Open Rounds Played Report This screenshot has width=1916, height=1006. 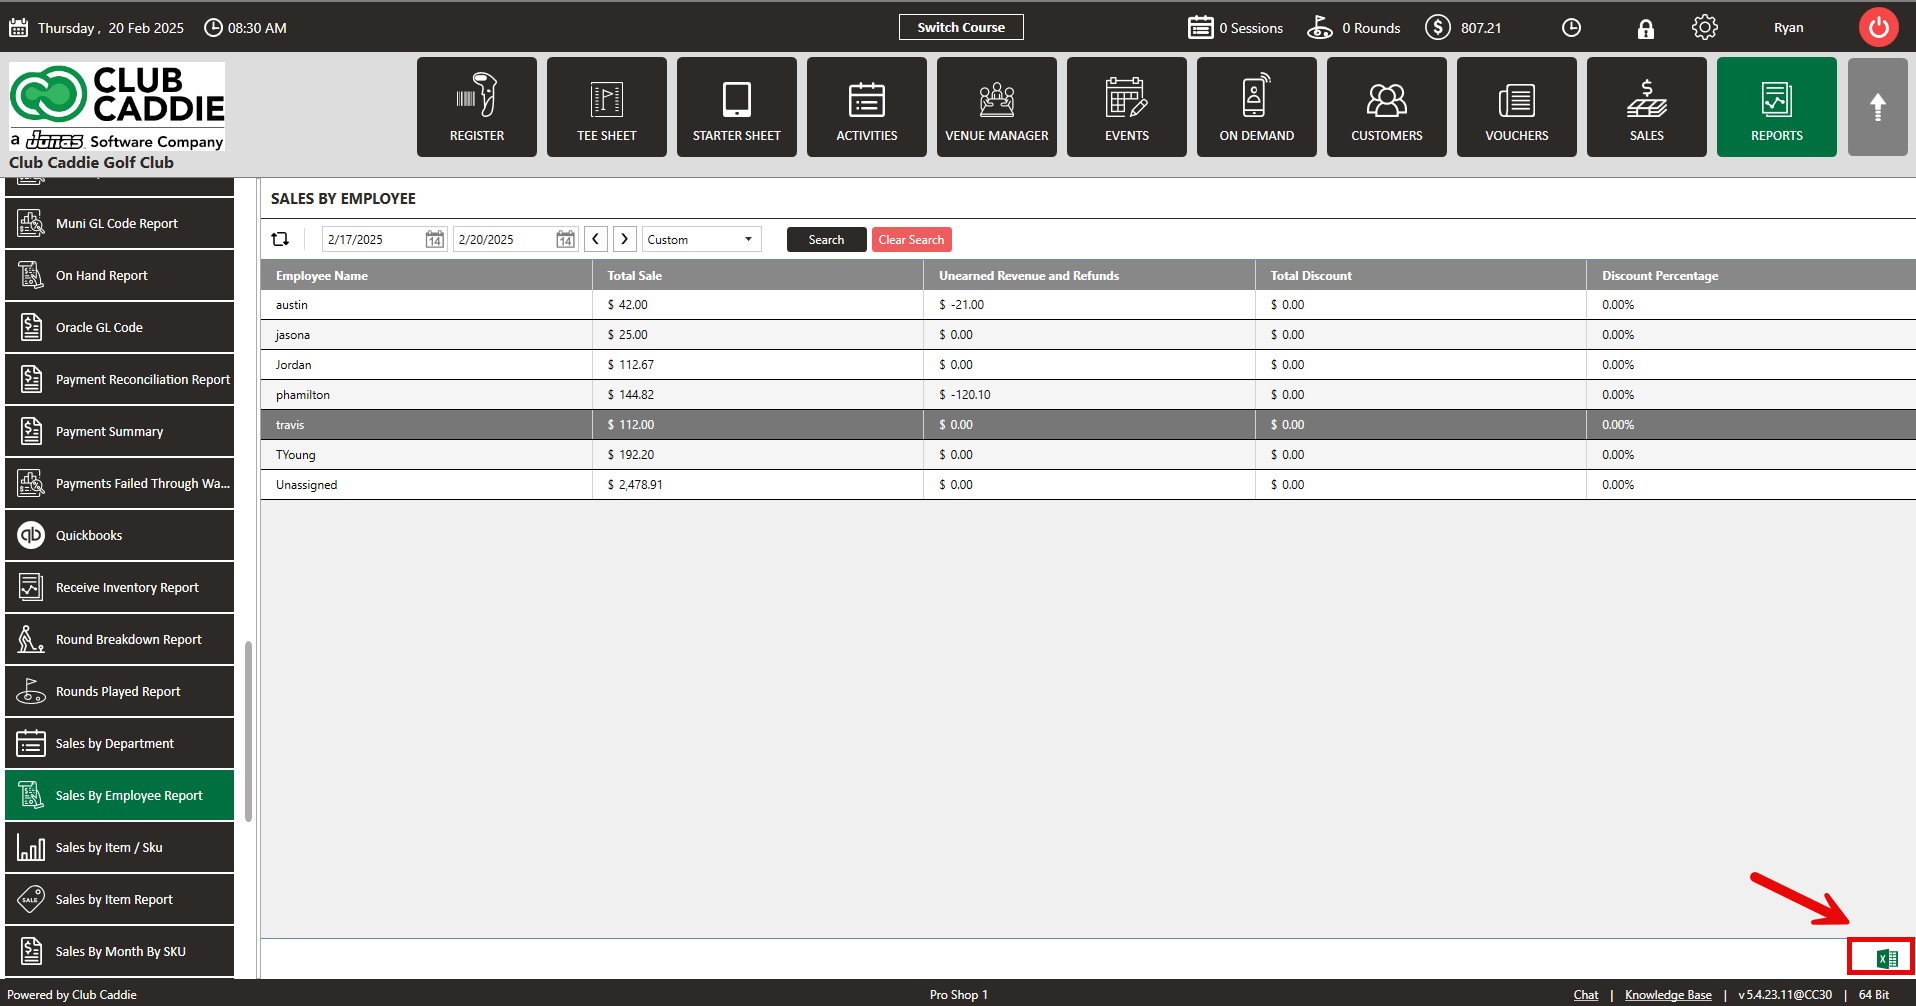[x=119, y=691]
